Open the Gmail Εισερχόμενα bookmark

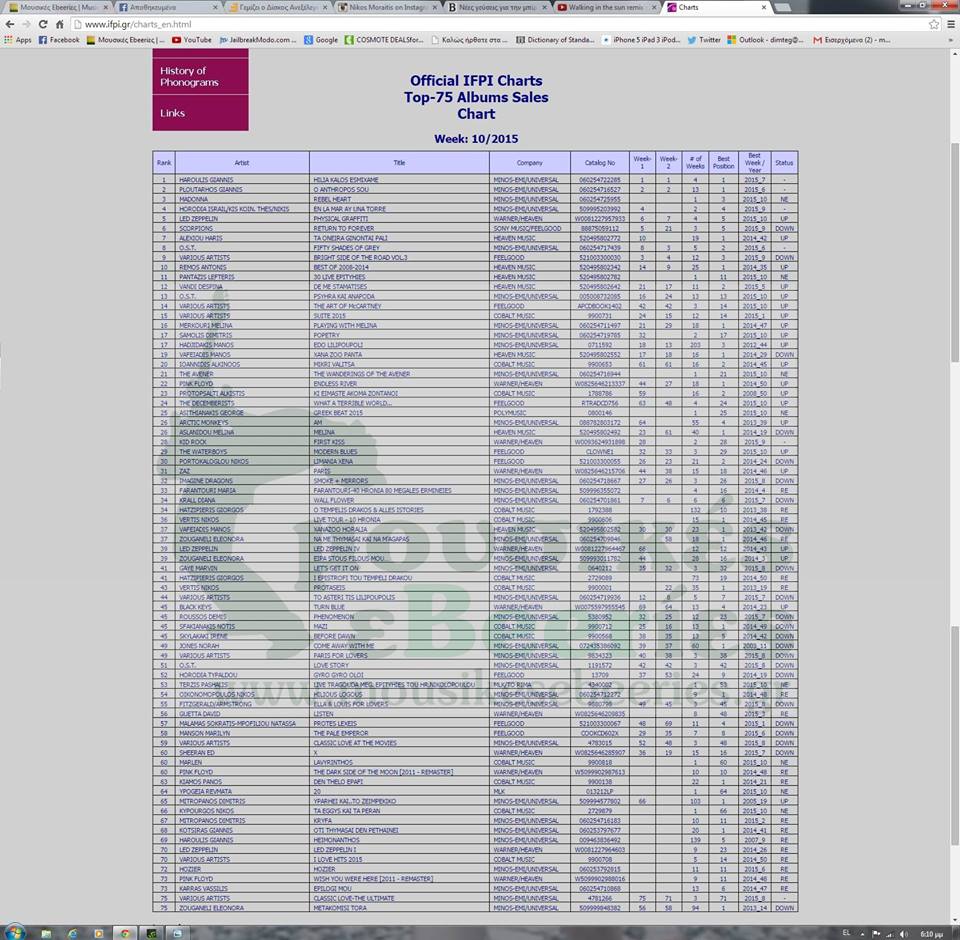pyautogui.click(x=852, y=40)
